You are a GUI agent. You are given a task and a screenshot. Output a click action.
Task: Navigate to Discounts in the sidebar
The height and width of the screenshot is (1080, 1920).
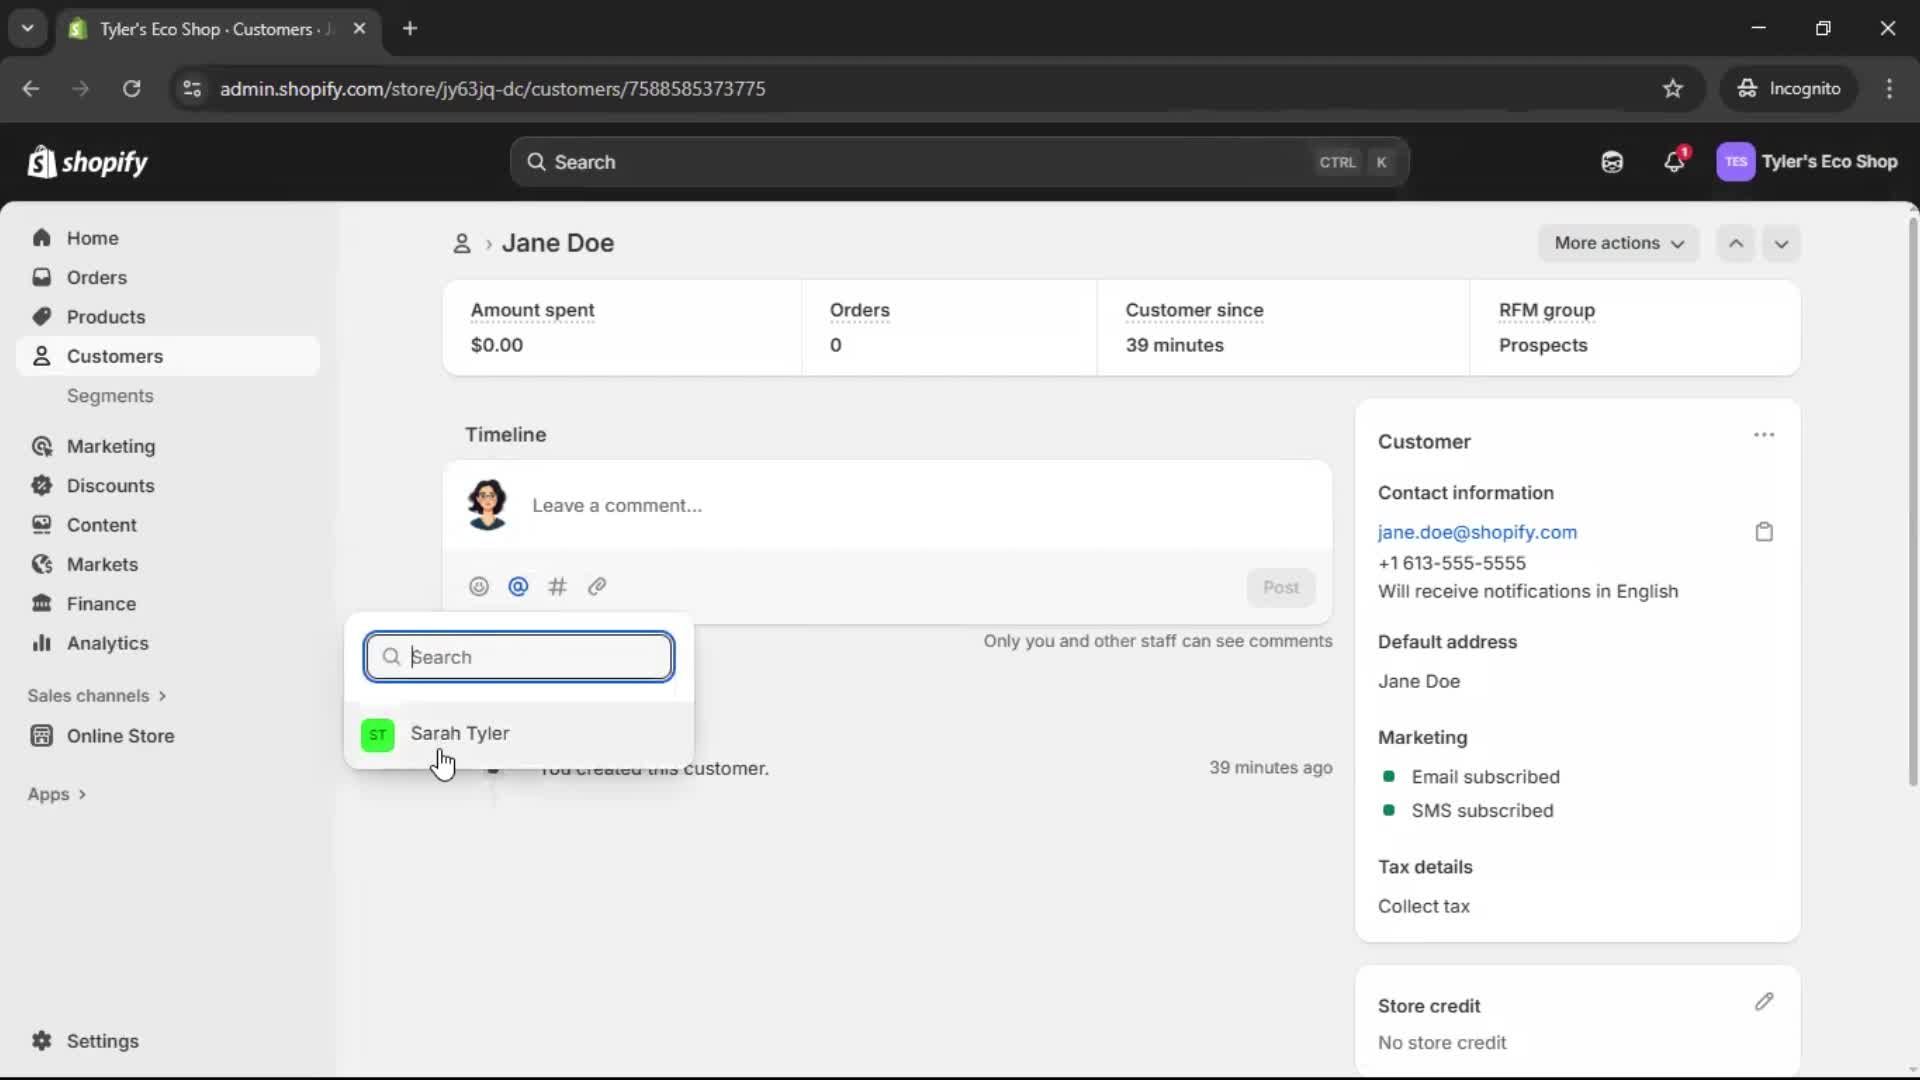(x=111, y=485)
